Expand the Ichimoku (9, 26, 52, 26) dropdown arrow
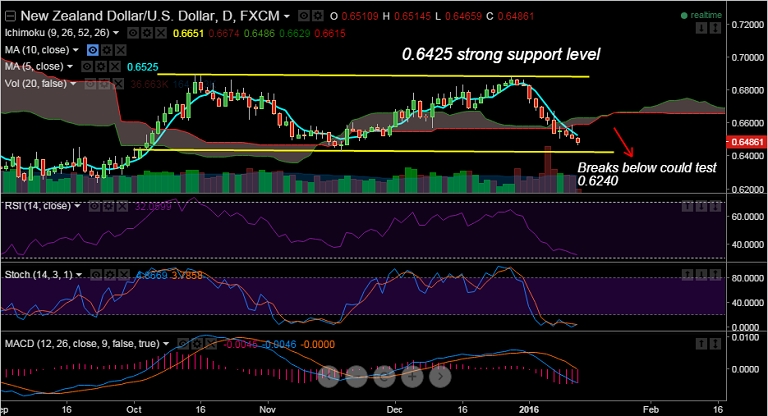The height and width of the screenshot is (416, 768). click(x=116, y=33)
